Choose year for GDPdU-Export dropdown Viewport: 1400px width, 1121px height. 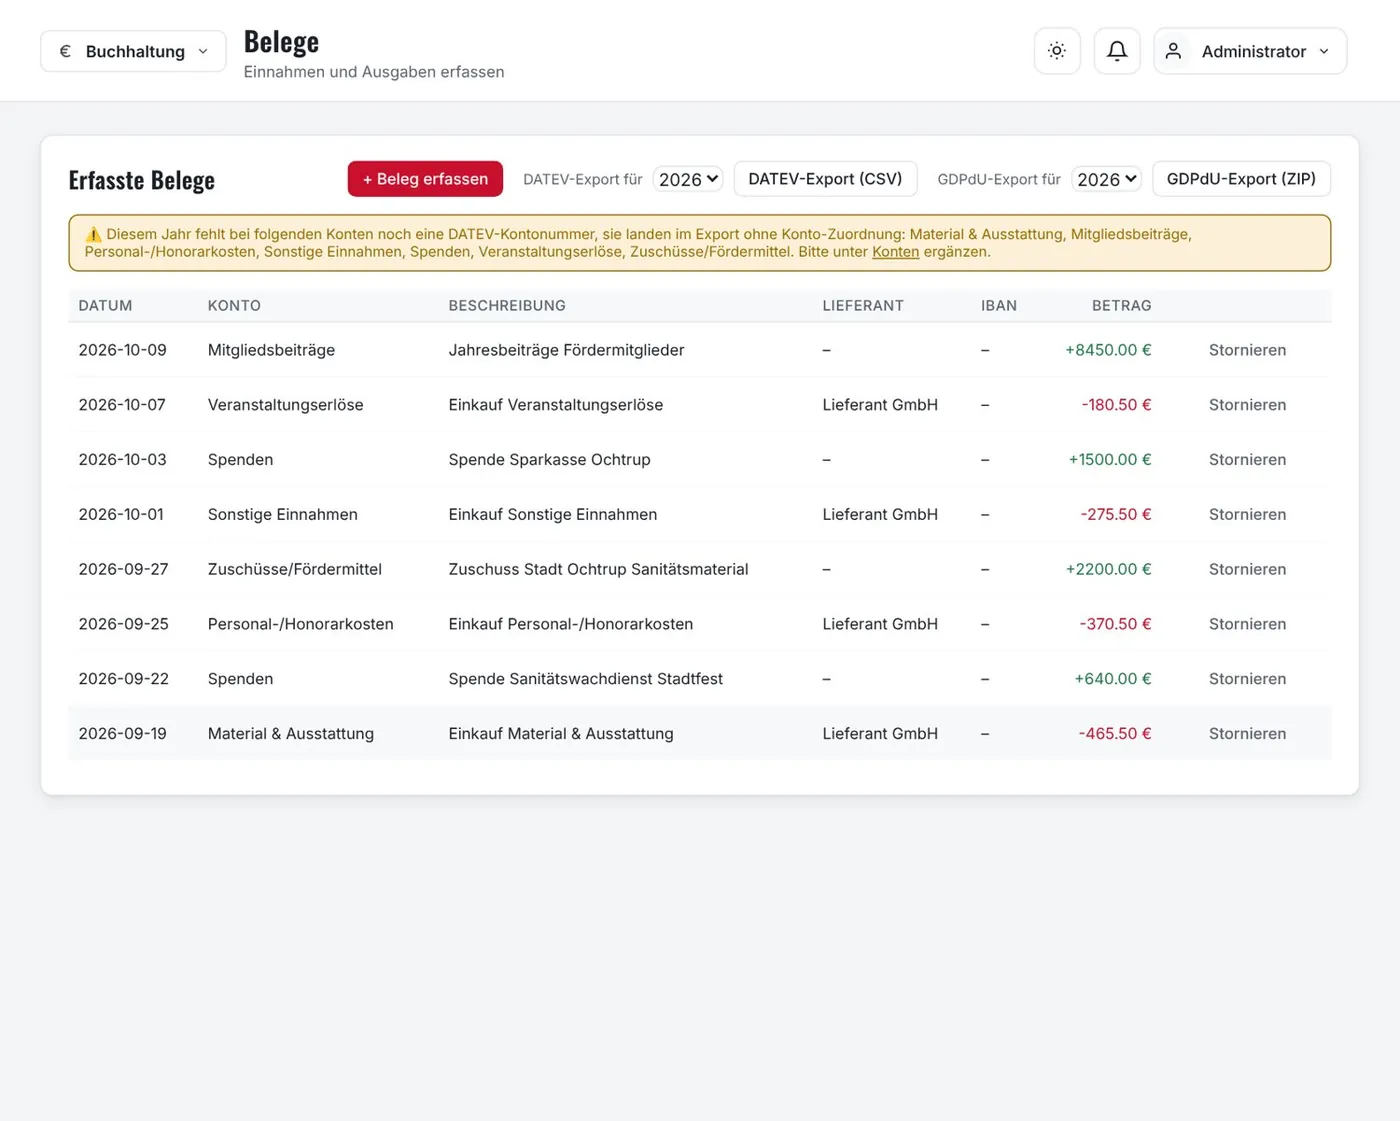tap(1107, 179)
